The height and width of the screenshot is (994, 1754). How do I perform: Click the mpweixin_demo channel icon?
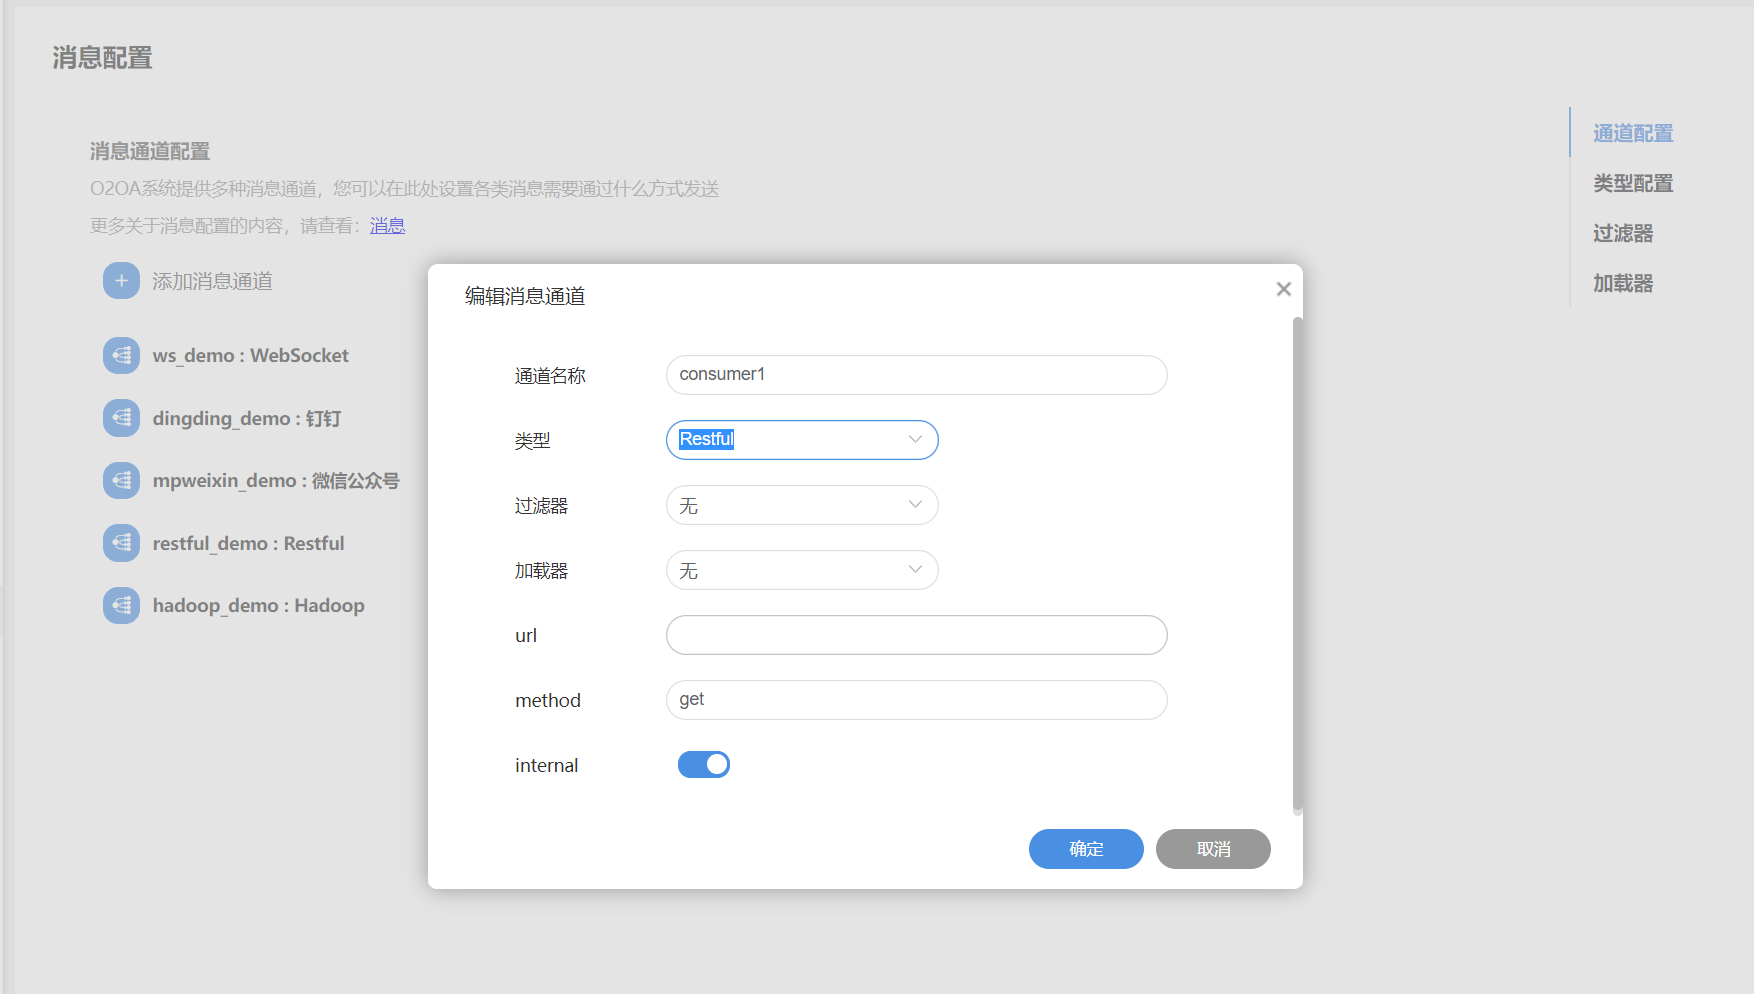pyautogui.click(x=121, y=480)
